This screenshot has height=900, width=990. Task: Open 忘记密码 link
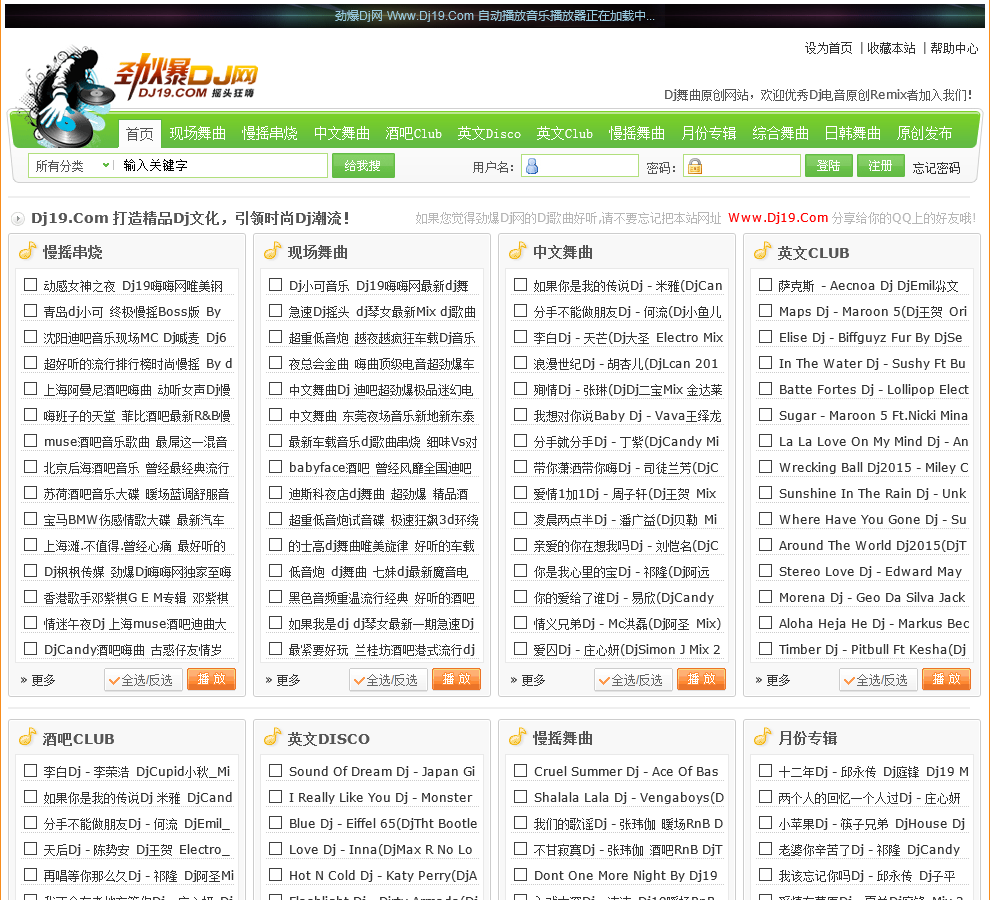[936, 167]
